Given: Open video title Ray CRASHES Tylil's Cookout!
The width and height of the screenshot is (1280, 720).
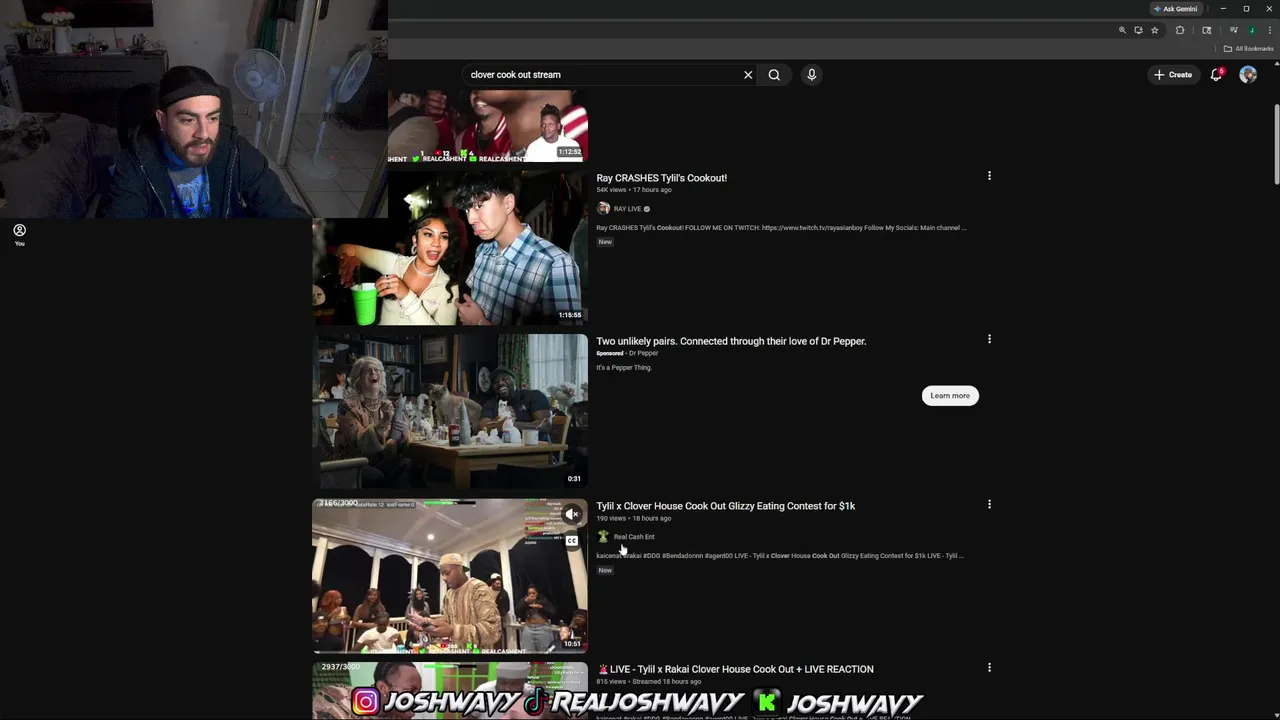Looking at the screenshot, I should pyautogui.click(x=662, y=178).
